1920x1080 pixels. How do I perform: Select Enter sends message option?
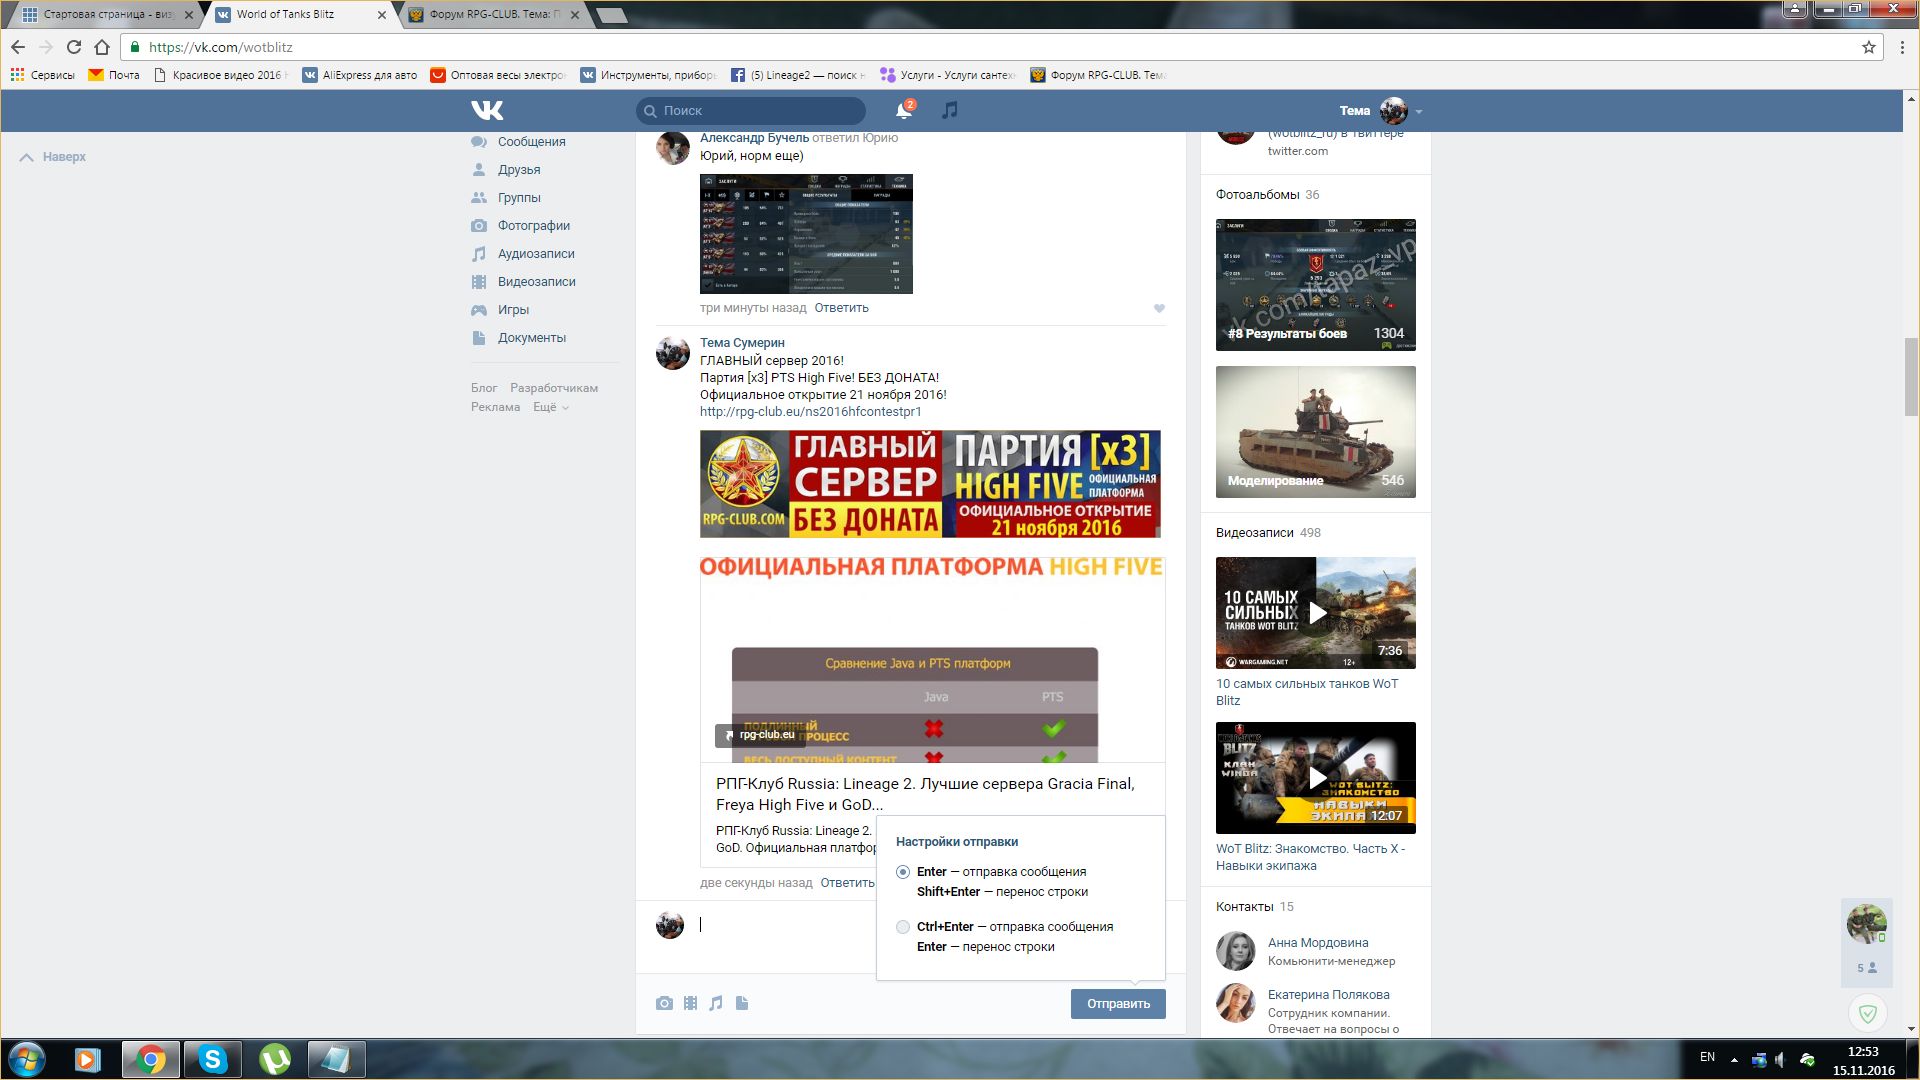click(903, 872)
